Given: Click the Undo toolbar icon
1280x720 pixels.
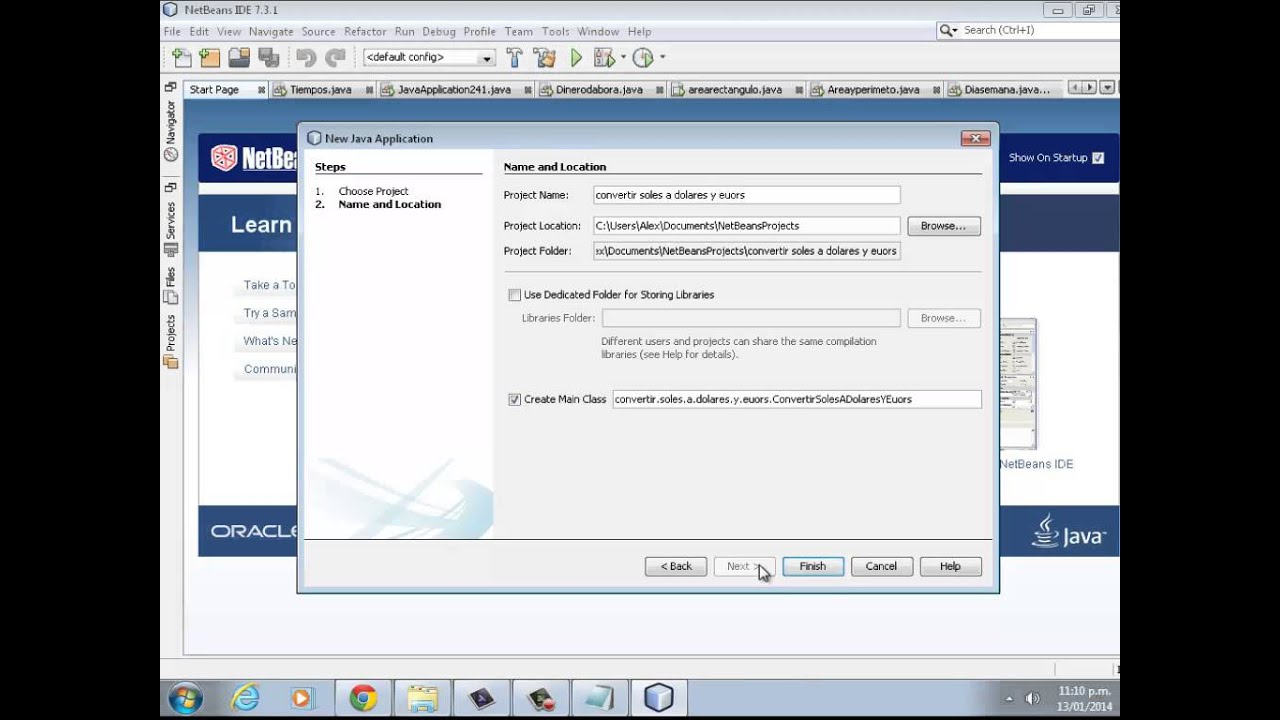Looking at the screenshot, I should tap(306, 58).
